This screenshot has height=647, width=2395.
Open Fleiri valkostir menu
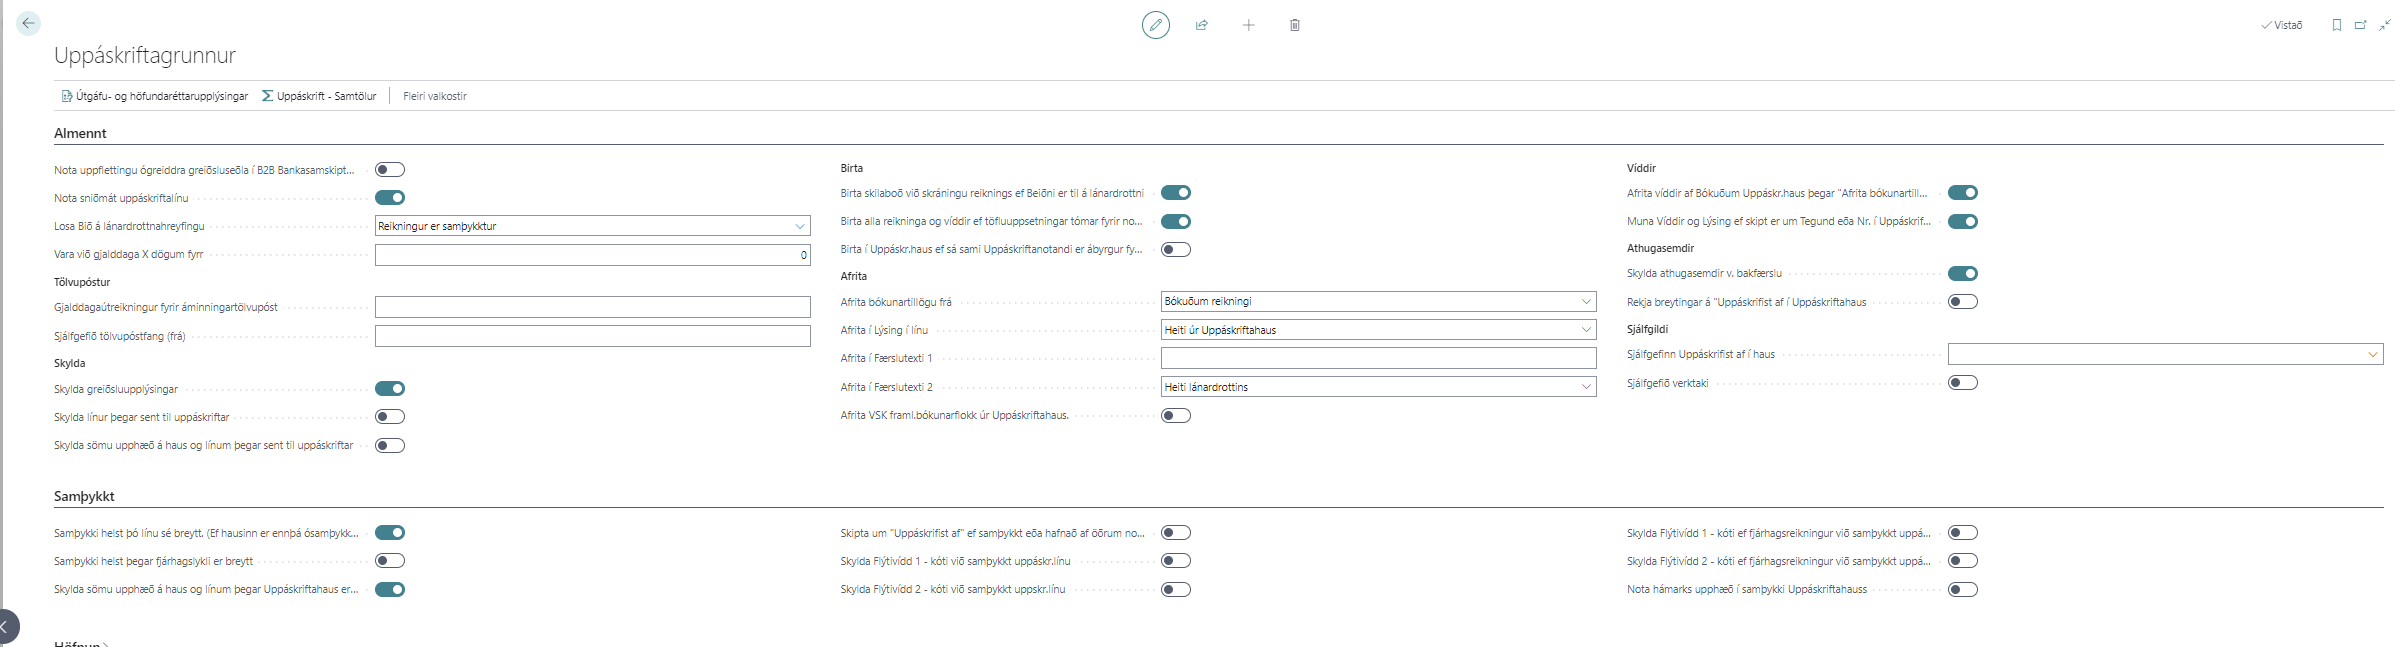(435, 96)
